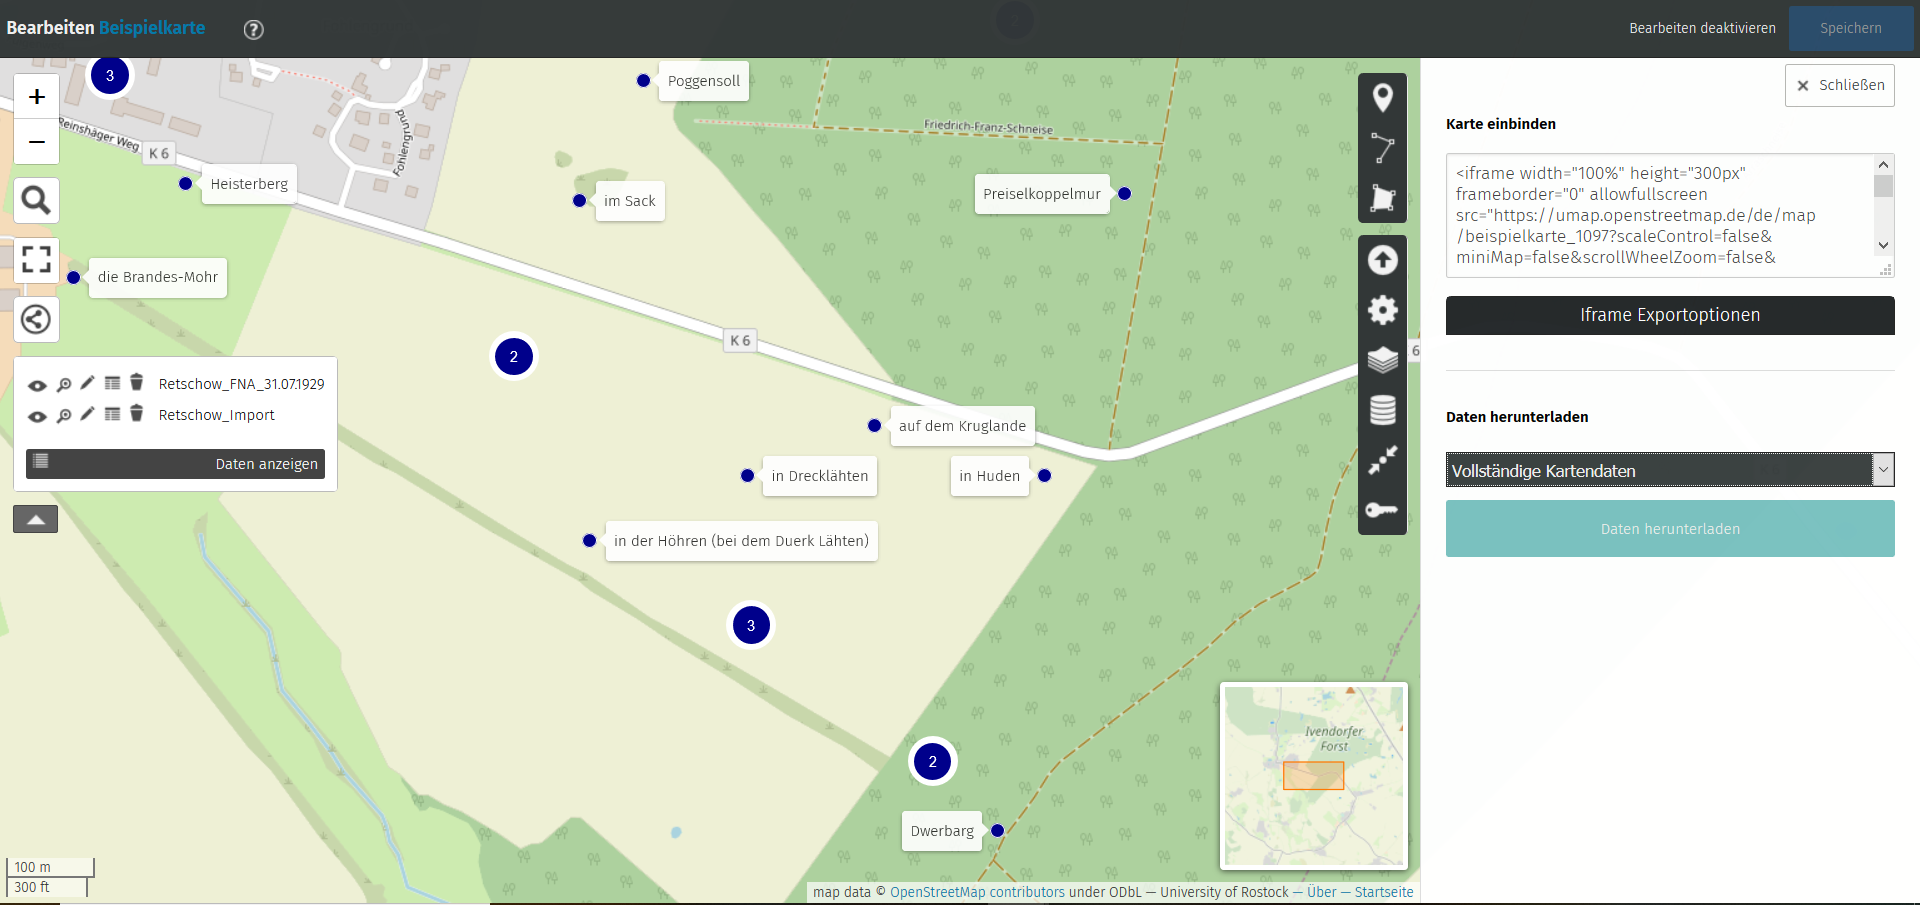
Task: Select the draw polygon tool
Action: point(1382,198)
